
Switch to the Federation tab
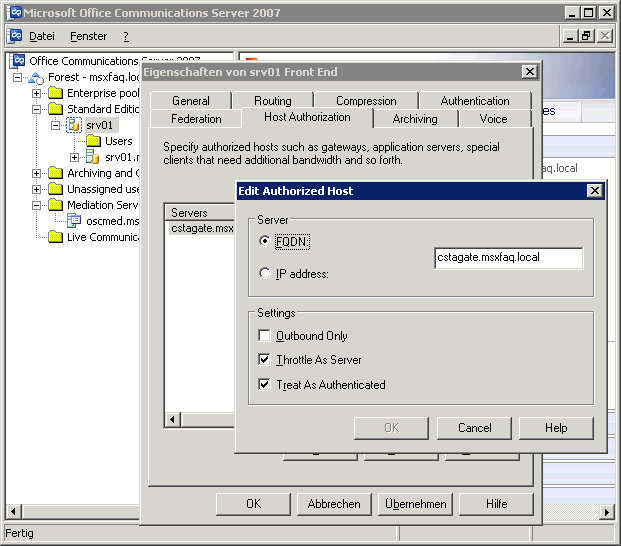196,119
